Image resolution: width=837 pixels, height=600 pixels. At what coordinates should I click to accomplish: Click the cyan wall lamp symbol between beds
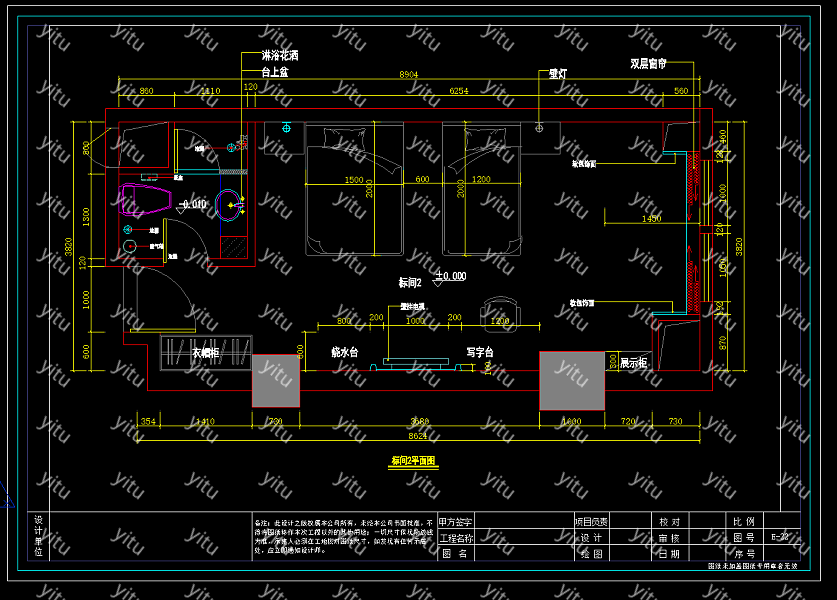coord(288,128)
